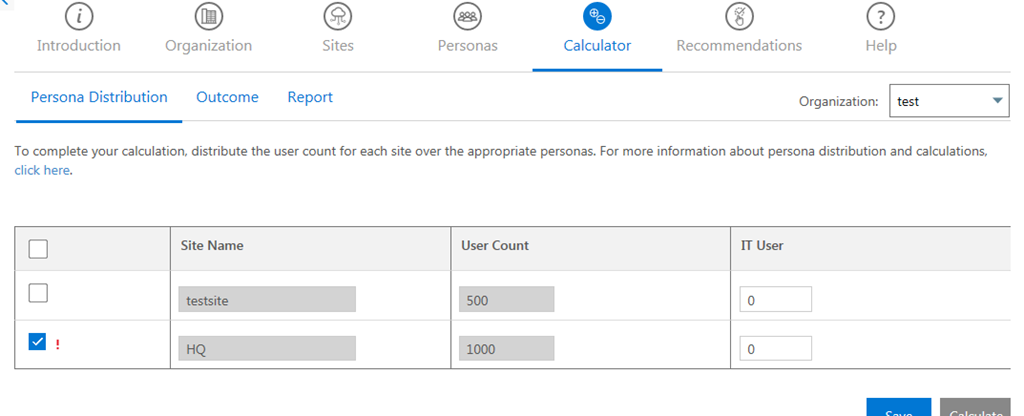Expand the Organization dropdown showing test
The image size is (1024, 416).
949,101
